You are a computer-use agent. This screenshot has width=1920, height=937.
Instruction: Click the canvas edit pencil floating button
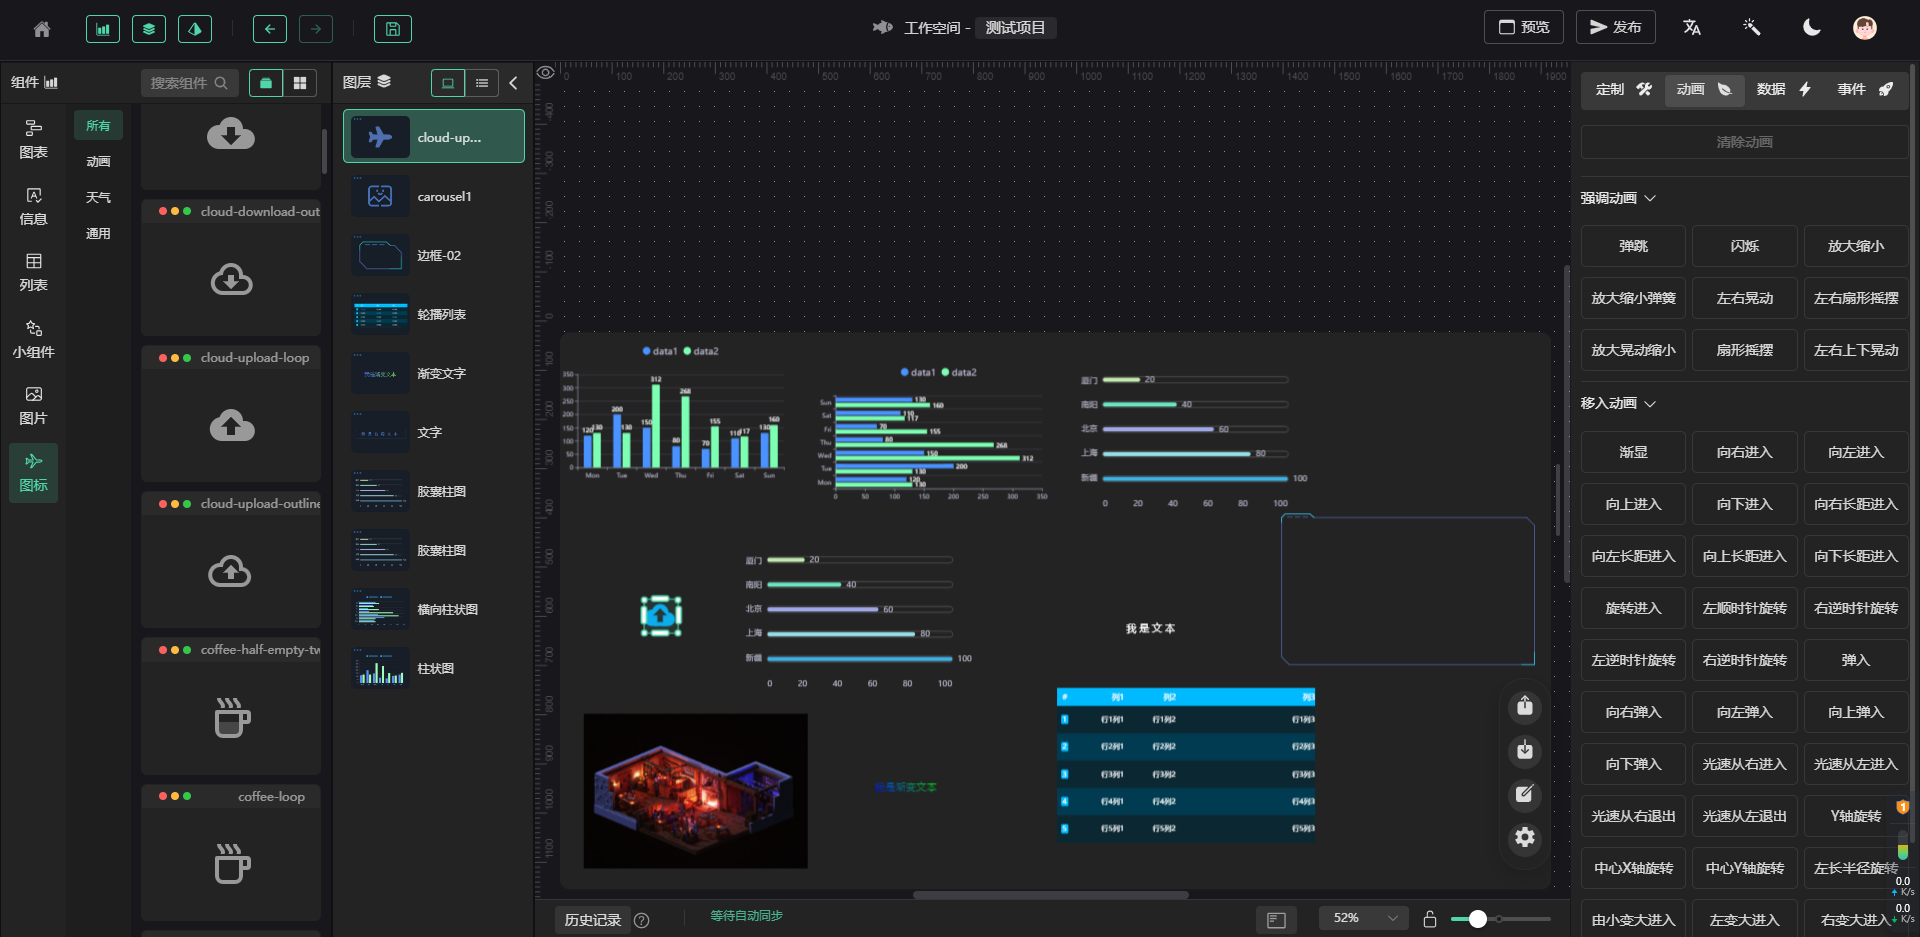pyautogui.click(x=1524, y=794)
